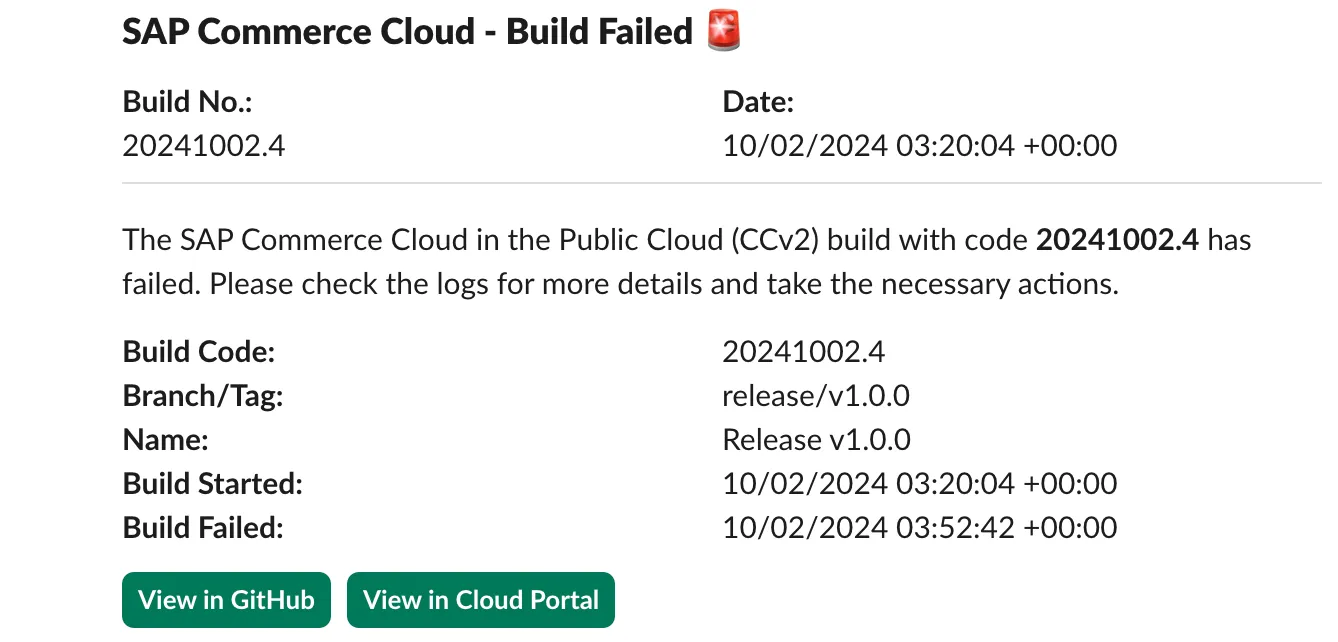Click the Branch/Tag label

(203, 396)
